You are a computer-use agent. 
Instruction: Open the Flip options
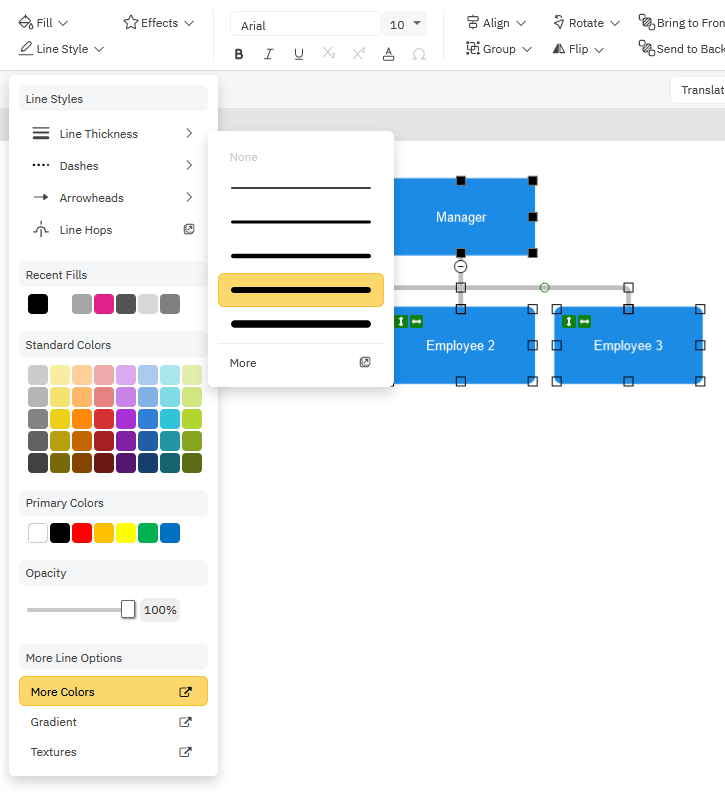click(x=579, y=49)
